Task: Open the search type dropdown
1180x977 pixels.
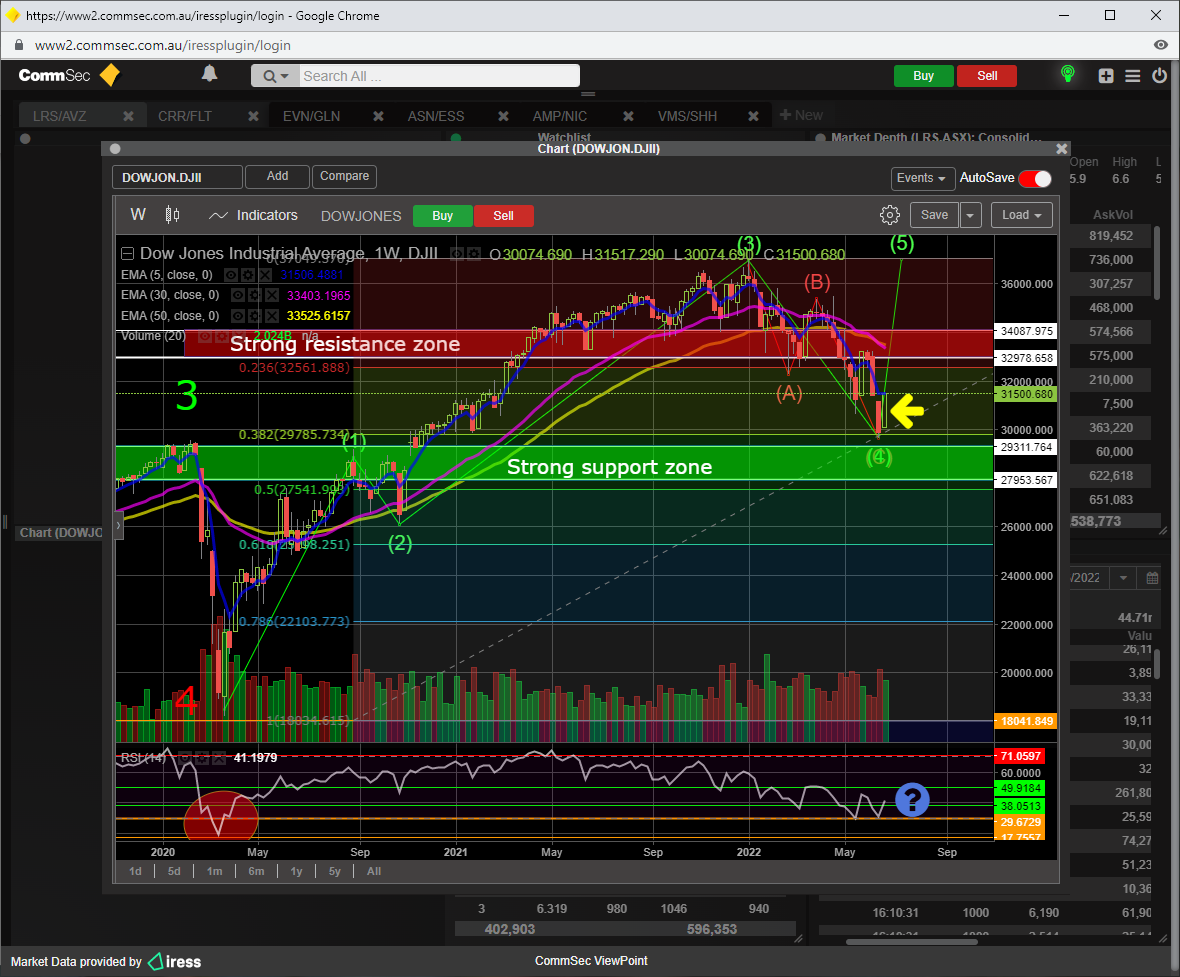Action: point(275,76)
